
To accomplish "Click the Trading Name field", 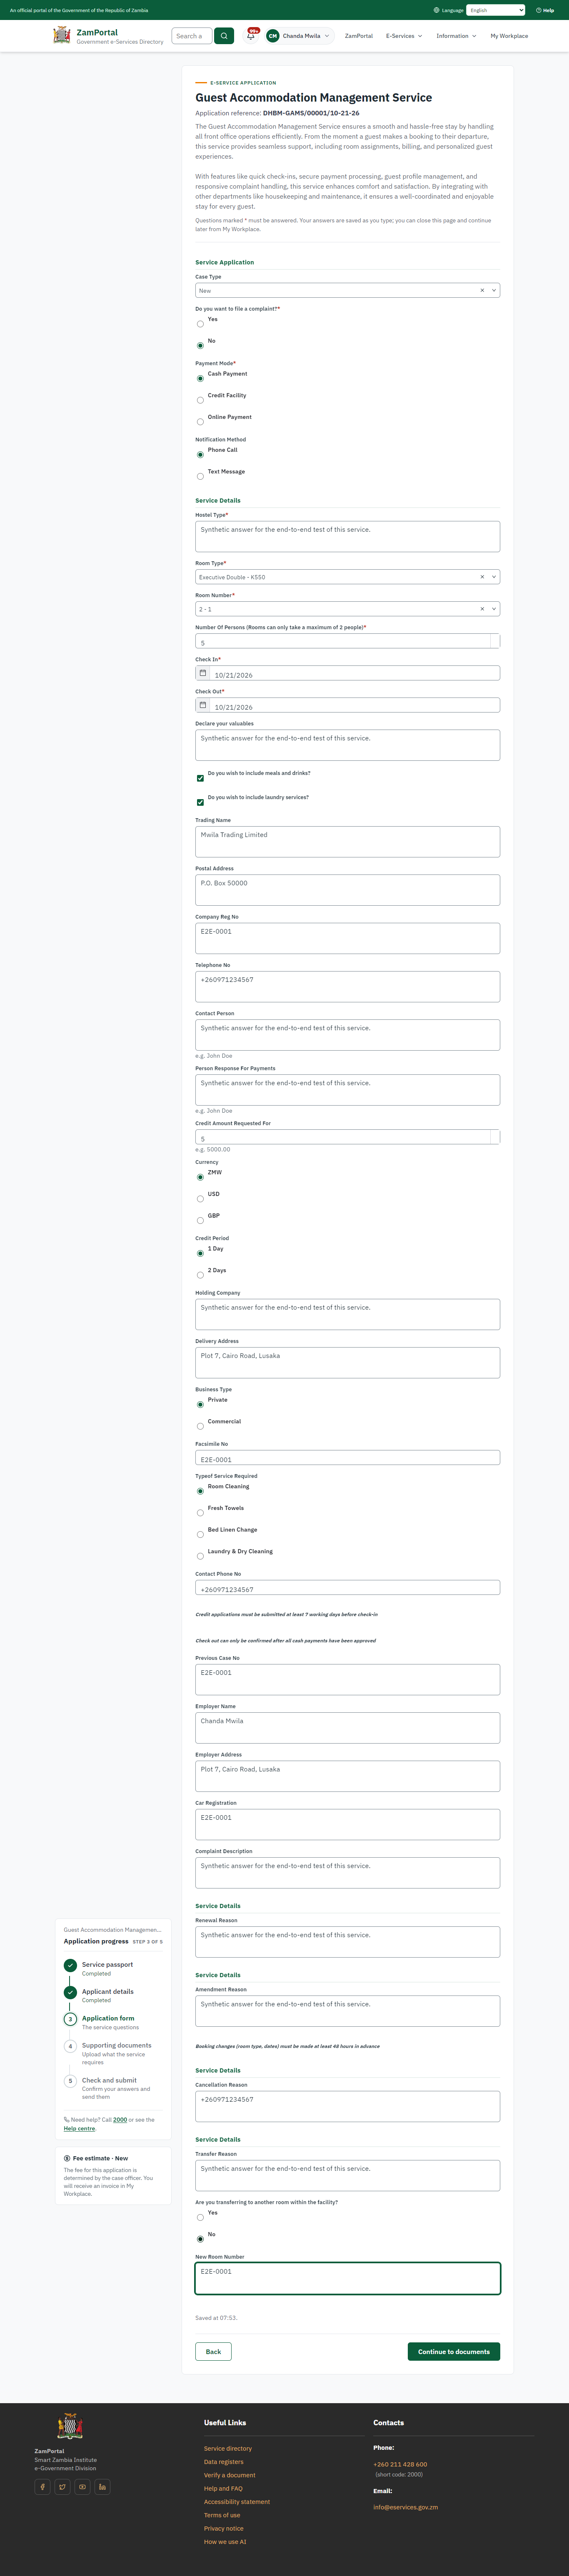I will (x=347, y=841).
